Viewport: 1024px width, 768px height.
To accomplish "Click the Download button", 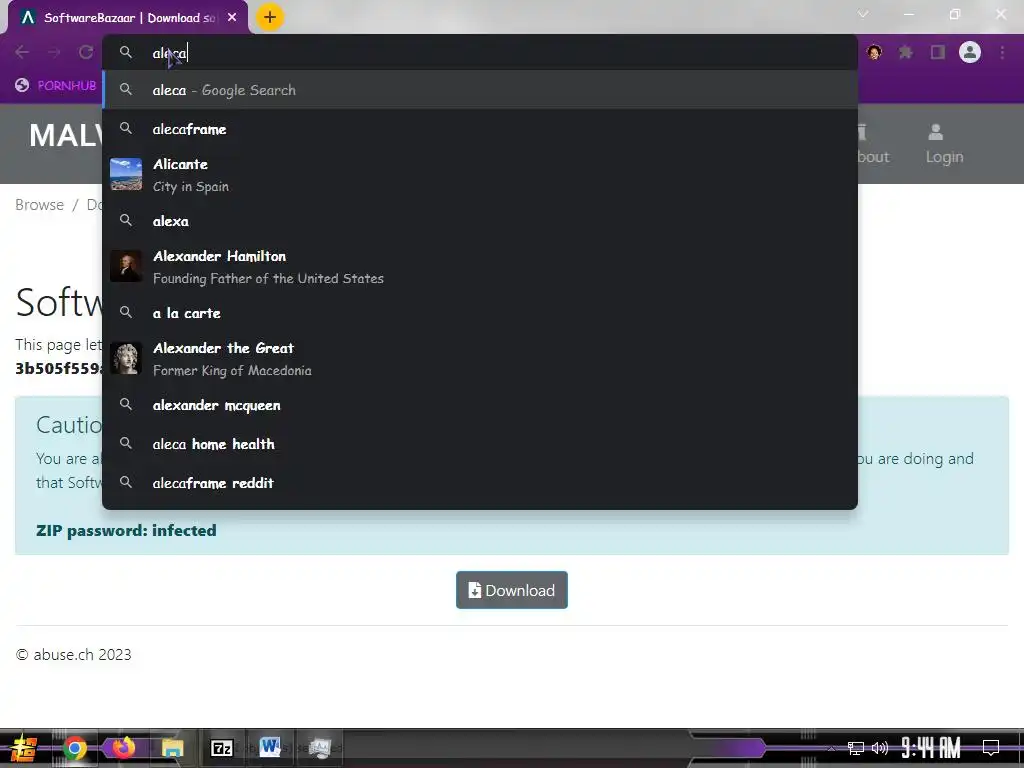I will [511, 590].
